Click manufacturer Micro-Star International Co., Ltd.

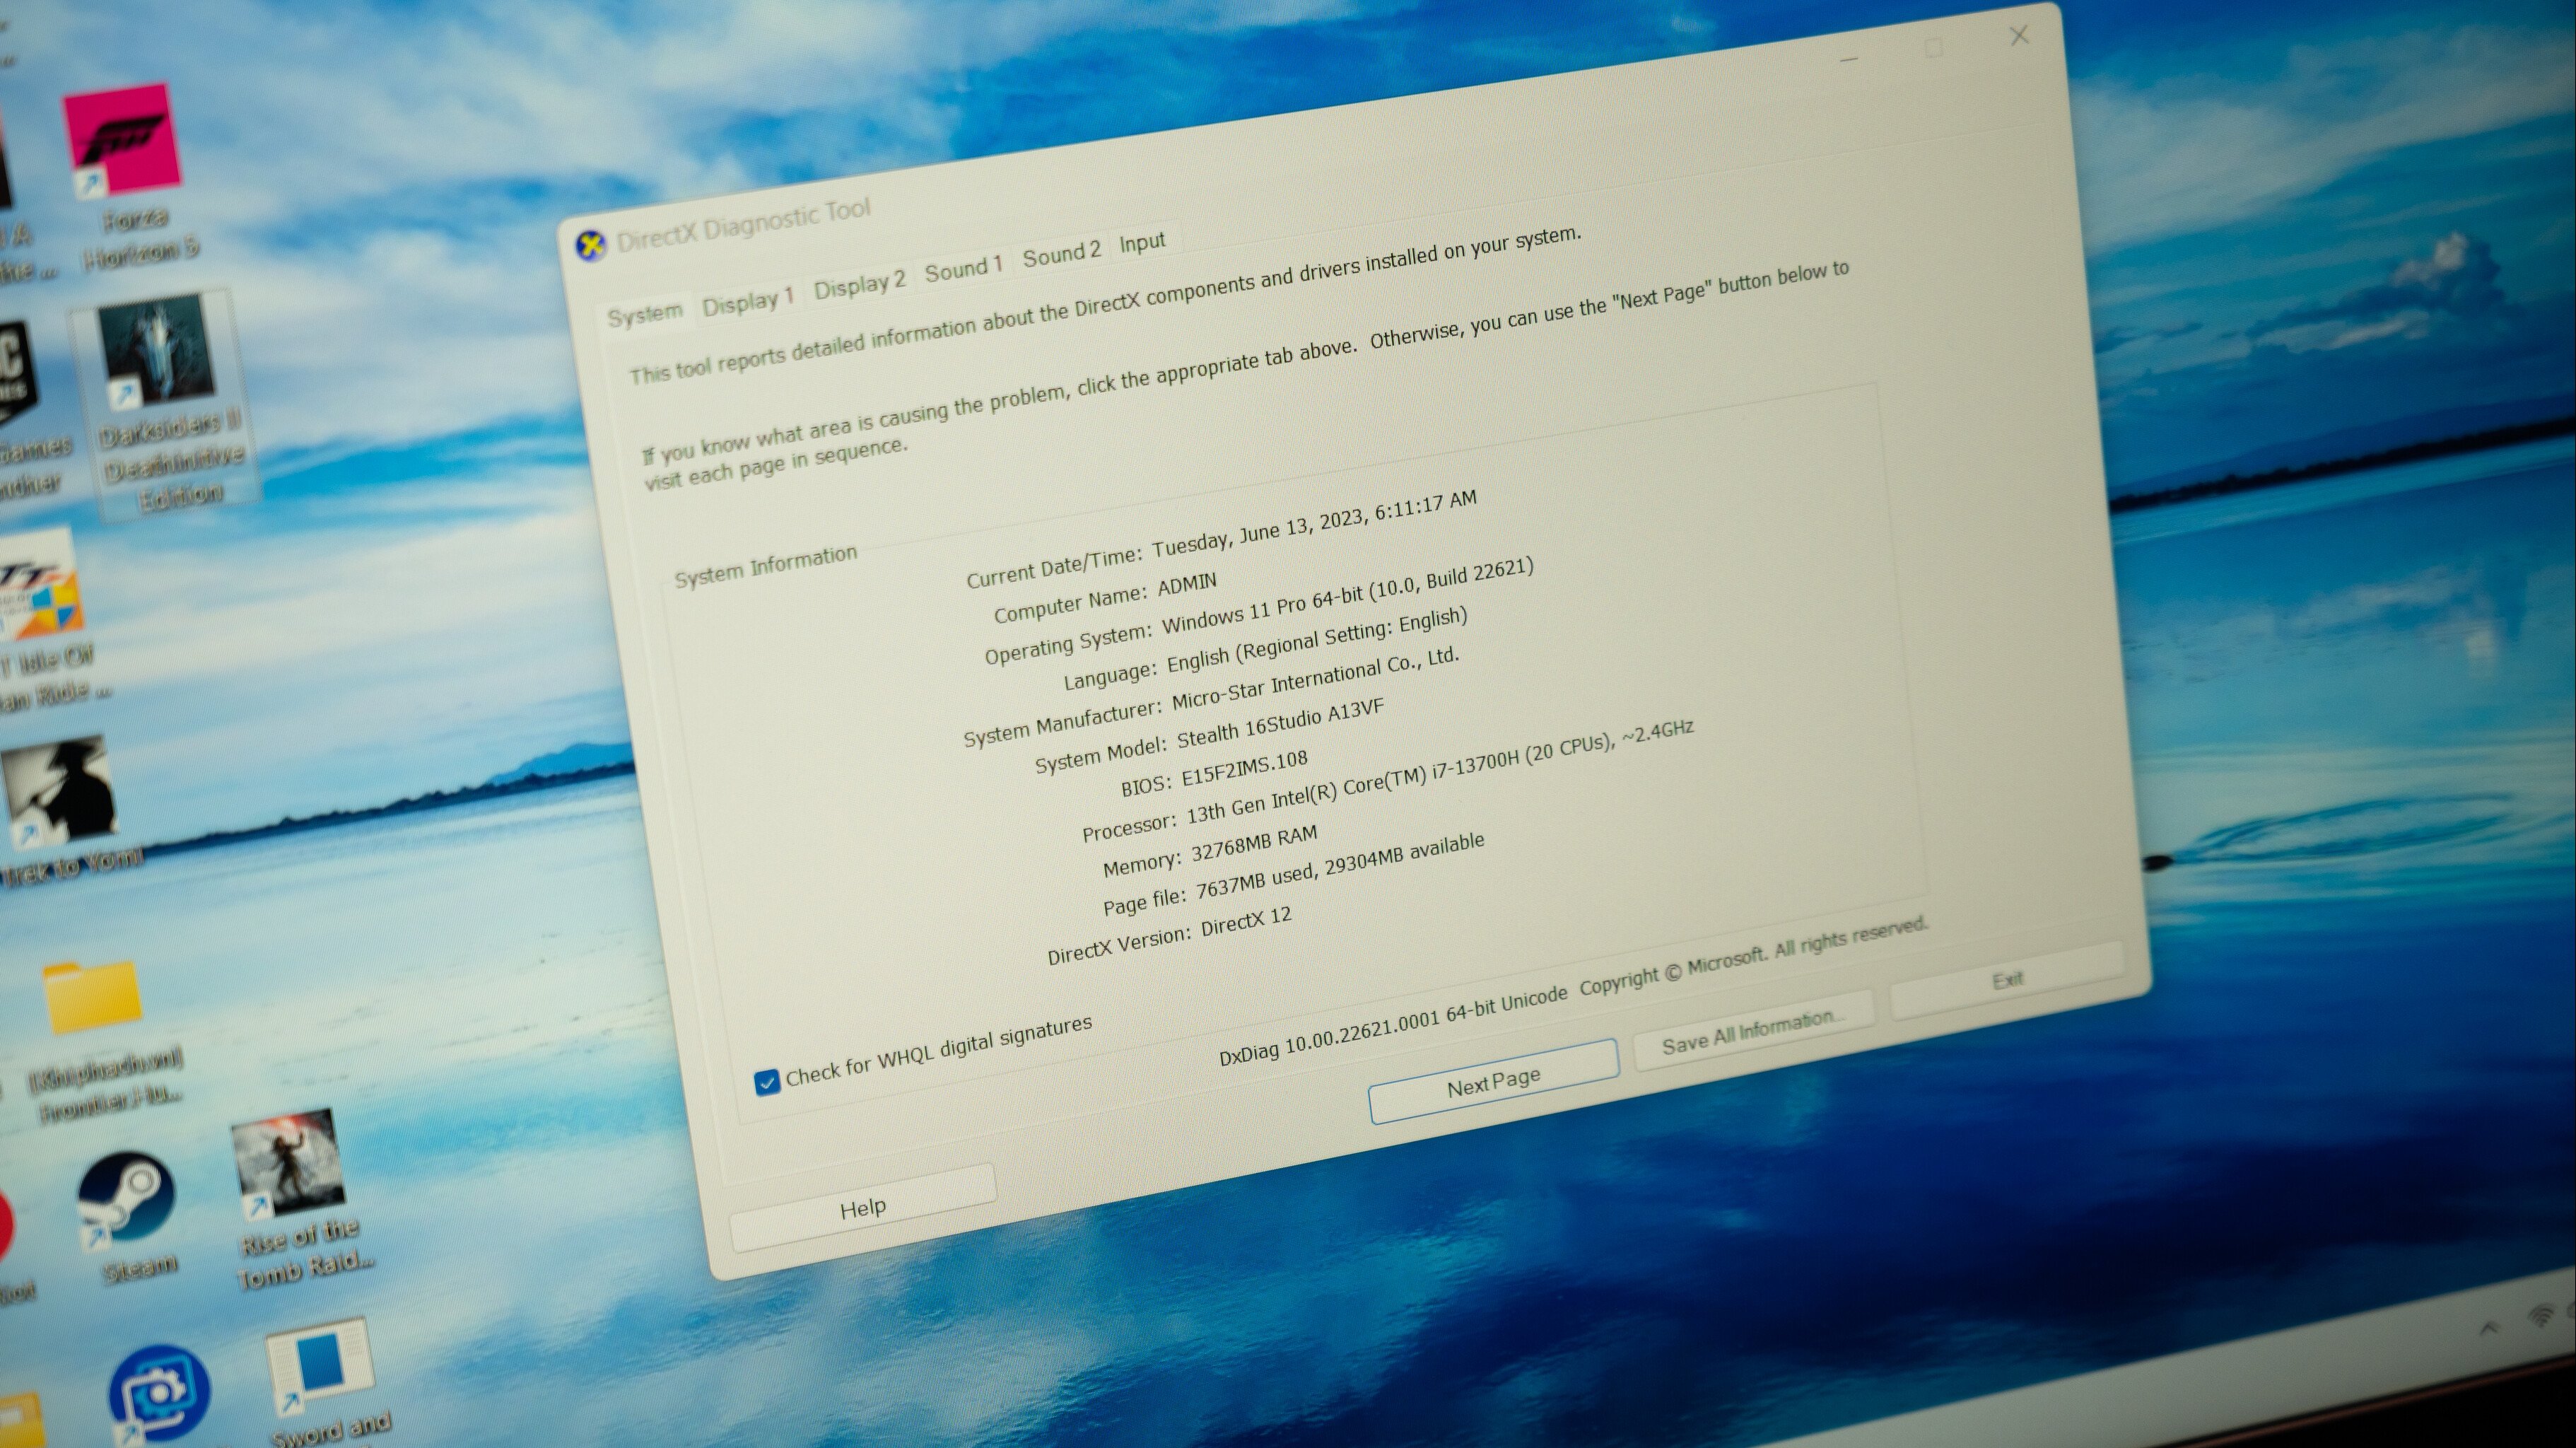pos(1316,678)
